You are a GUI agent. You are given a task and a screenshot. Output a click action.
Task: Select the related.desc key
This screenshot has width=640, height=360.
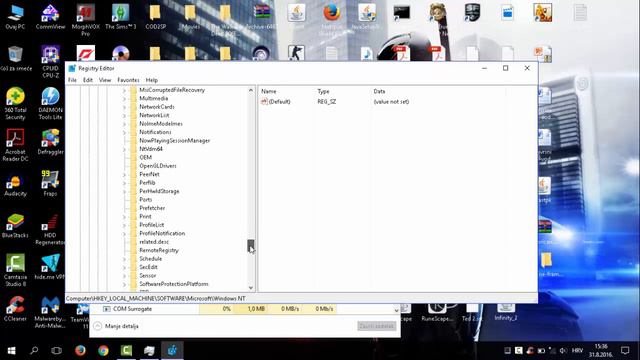[154, 242]
